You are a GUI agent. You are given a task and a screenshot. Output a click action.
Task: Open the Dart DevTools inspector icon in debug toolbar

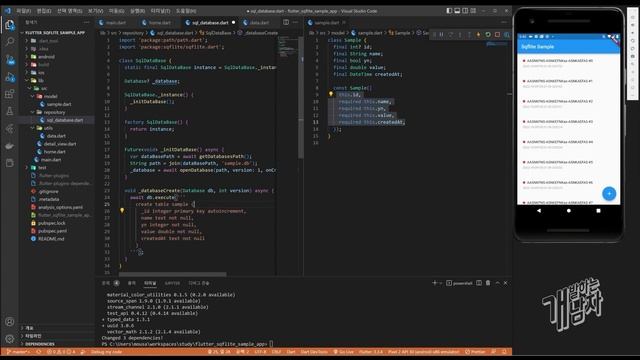click(507, 35)
